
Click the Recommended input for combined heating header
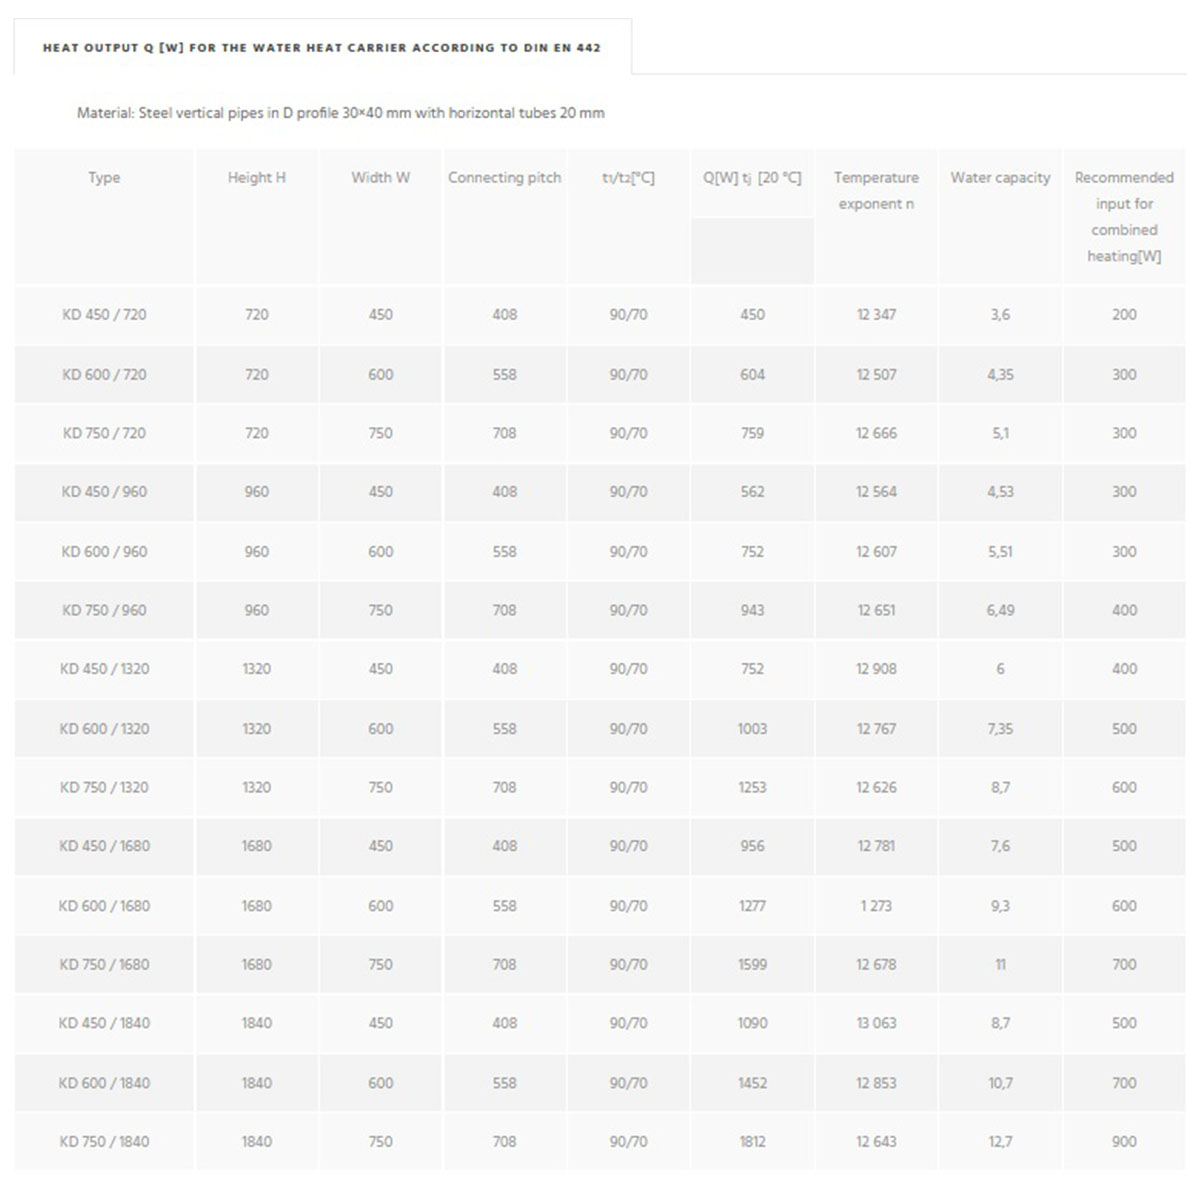click(x=1124, y=216)
